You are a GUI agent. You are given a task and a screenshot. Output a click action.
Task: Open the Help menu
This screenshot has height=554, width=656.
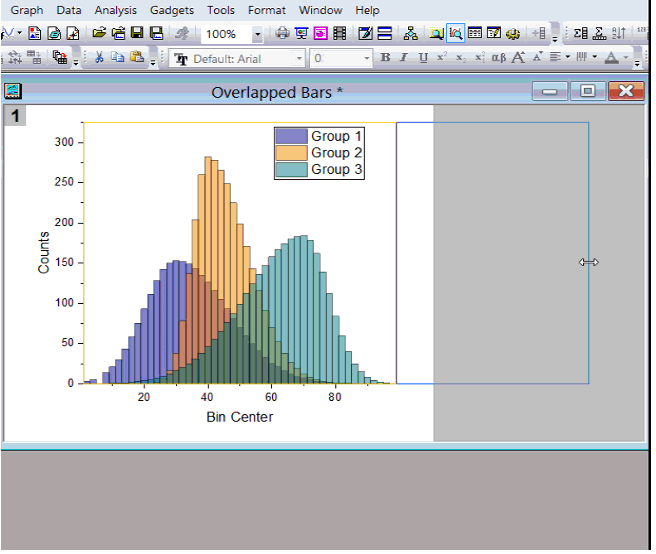click(x=367, y=10)
